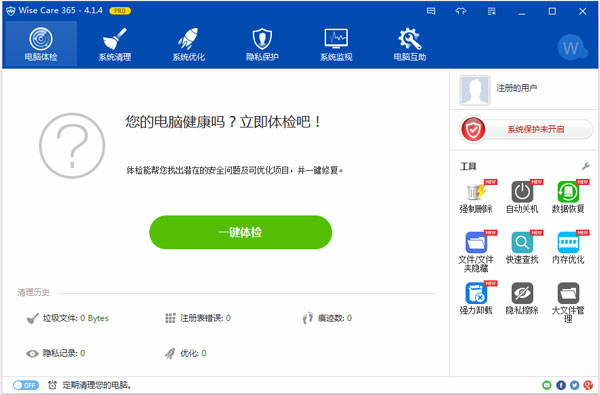Open the 文件/文件夹隐藏 folder hider tool

pos(476,251)
